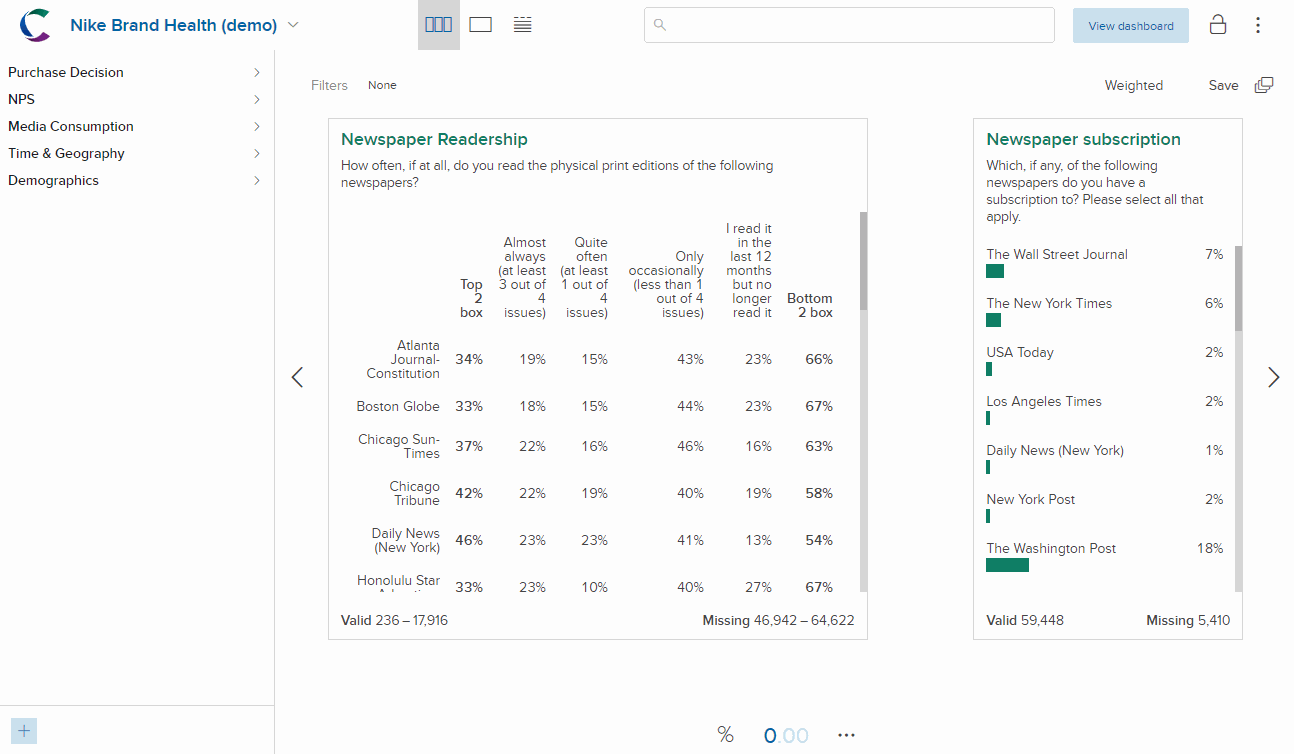This screenshot has height=754, width=1294.
Task: Open the bottom ellipsis options menu
Action: coord(847,735)
